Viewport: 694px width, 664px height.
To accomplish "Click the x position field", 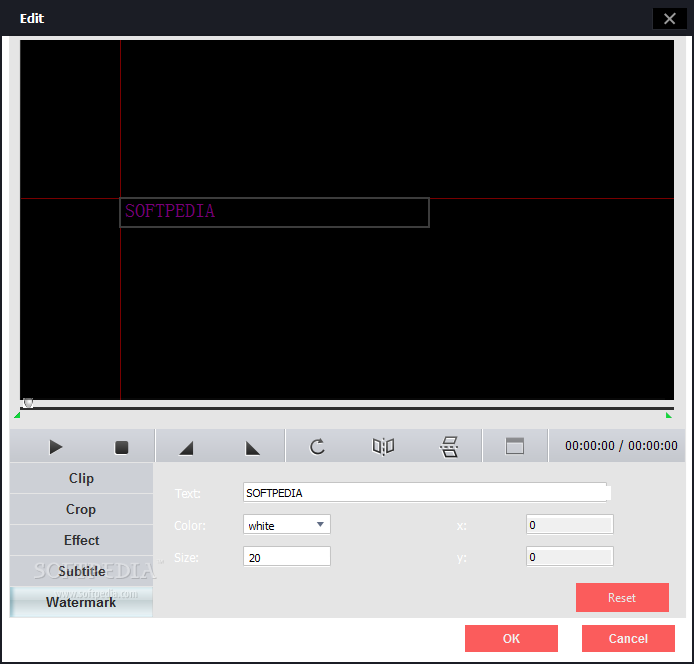I will 570,525.
